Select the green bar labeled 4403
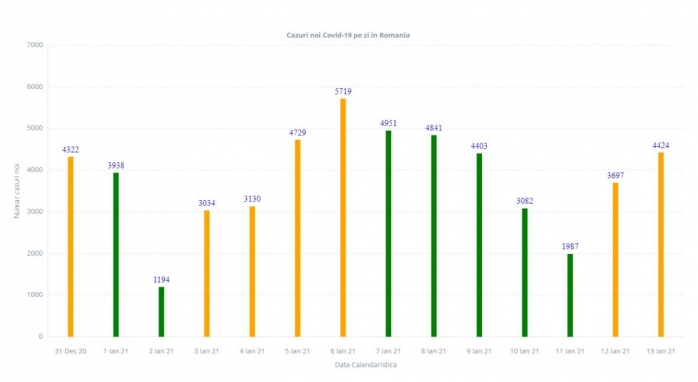This screenshot has height=382, width=698. pyautogui.click(x=479, y=245)
